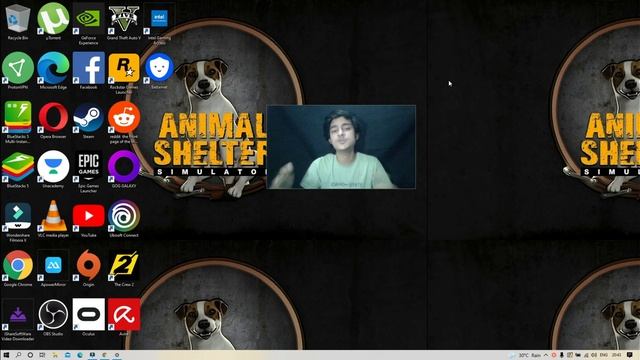The width and height of the screenshot is (640, 360).
Task: Select the Intel Gaming Access shortcut
Action: tap(159, 24)
